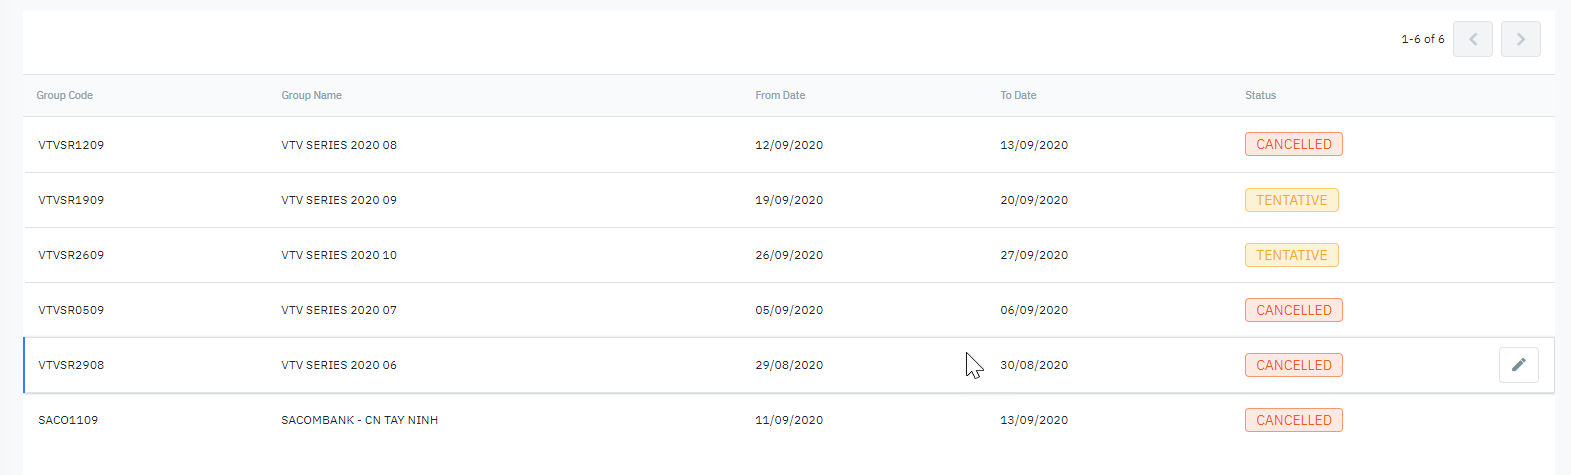The height and width of the screenshot is (475, 1571).
Task: Sort by Group Name column header
Action: tap(311, 95)
